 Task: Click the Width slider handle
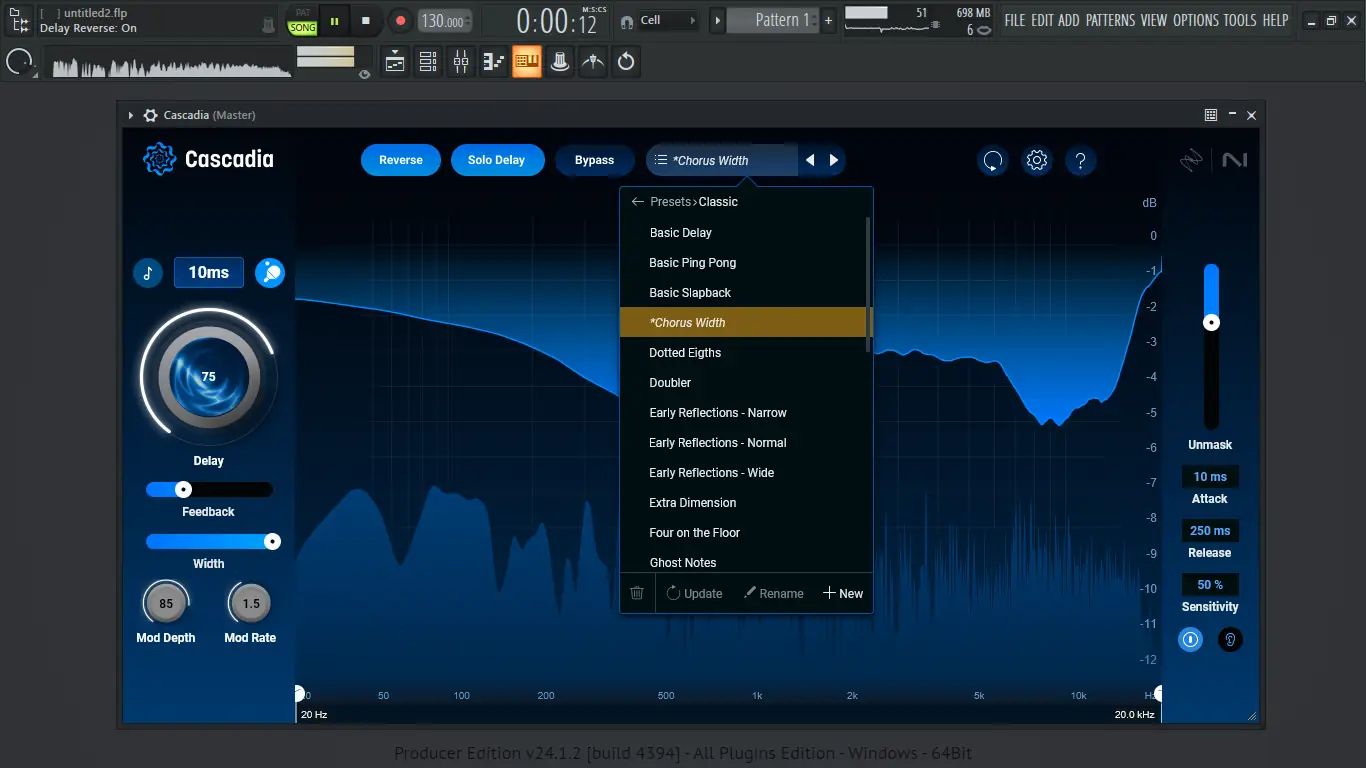[272, 541]
